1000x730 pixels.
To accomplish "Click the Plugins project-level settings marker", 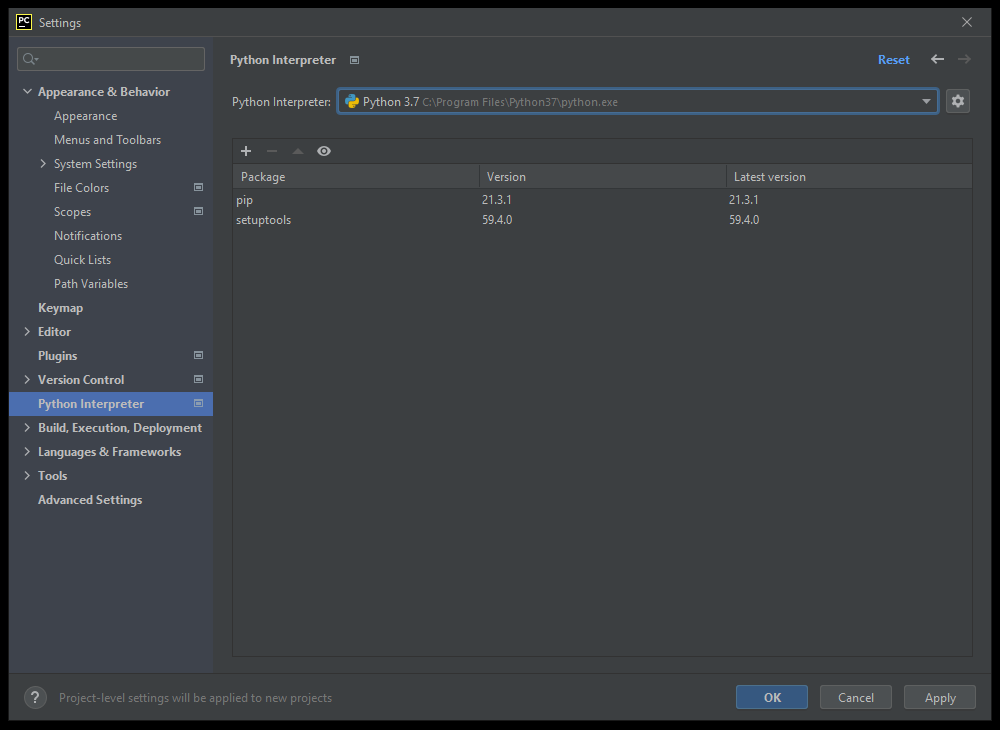I will click(x=198, y=355).
